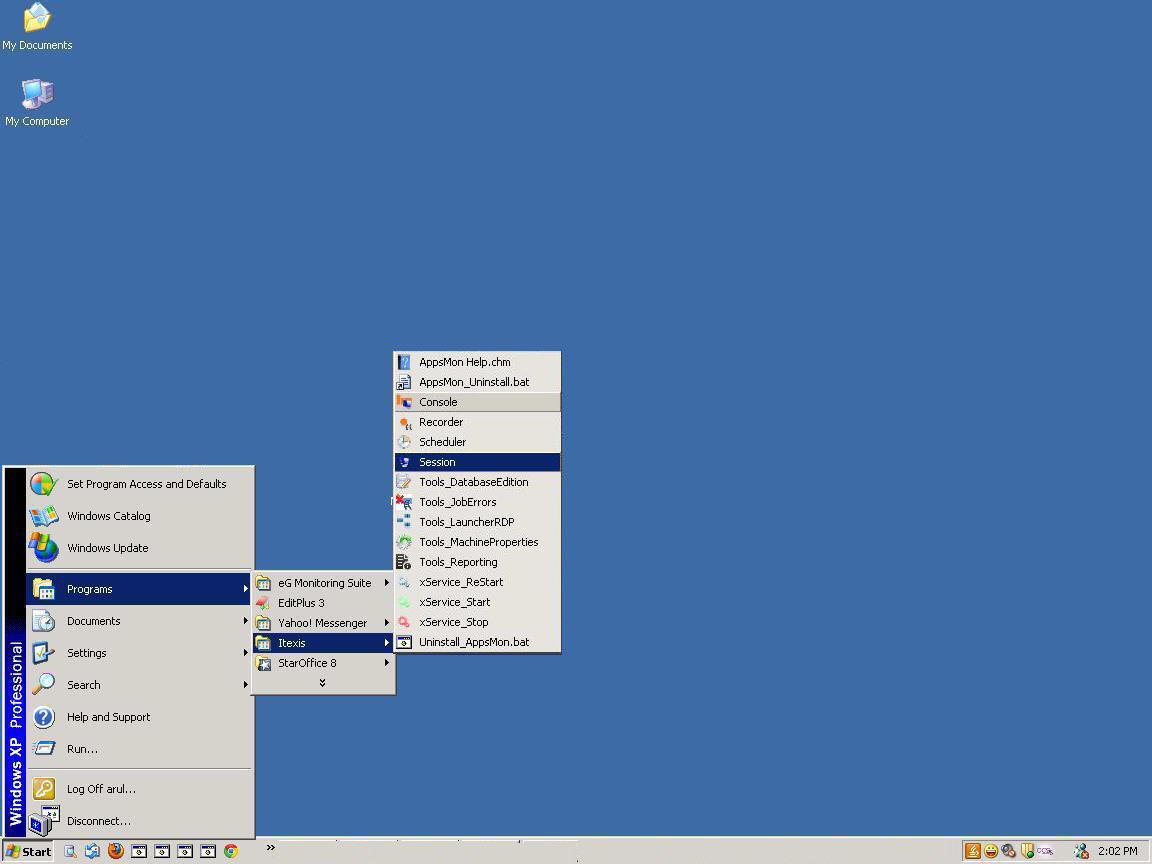Screen dimensions: 1152x864
Task: Click the search magnifier Quick Launch icon
Action: point(70,852)
